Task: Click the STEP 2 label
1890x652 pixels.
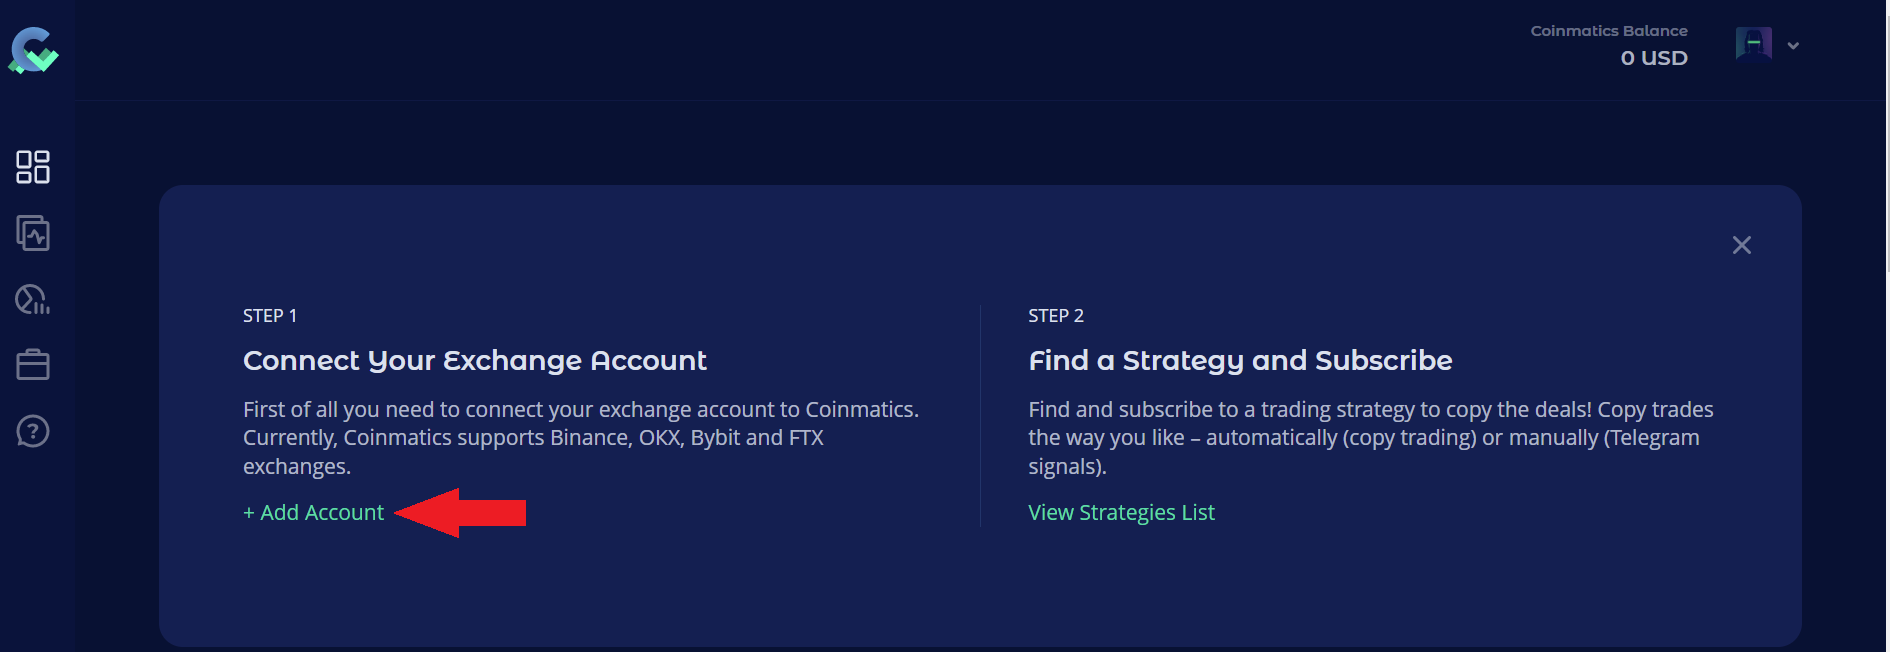Action: tap(1056, 316)
